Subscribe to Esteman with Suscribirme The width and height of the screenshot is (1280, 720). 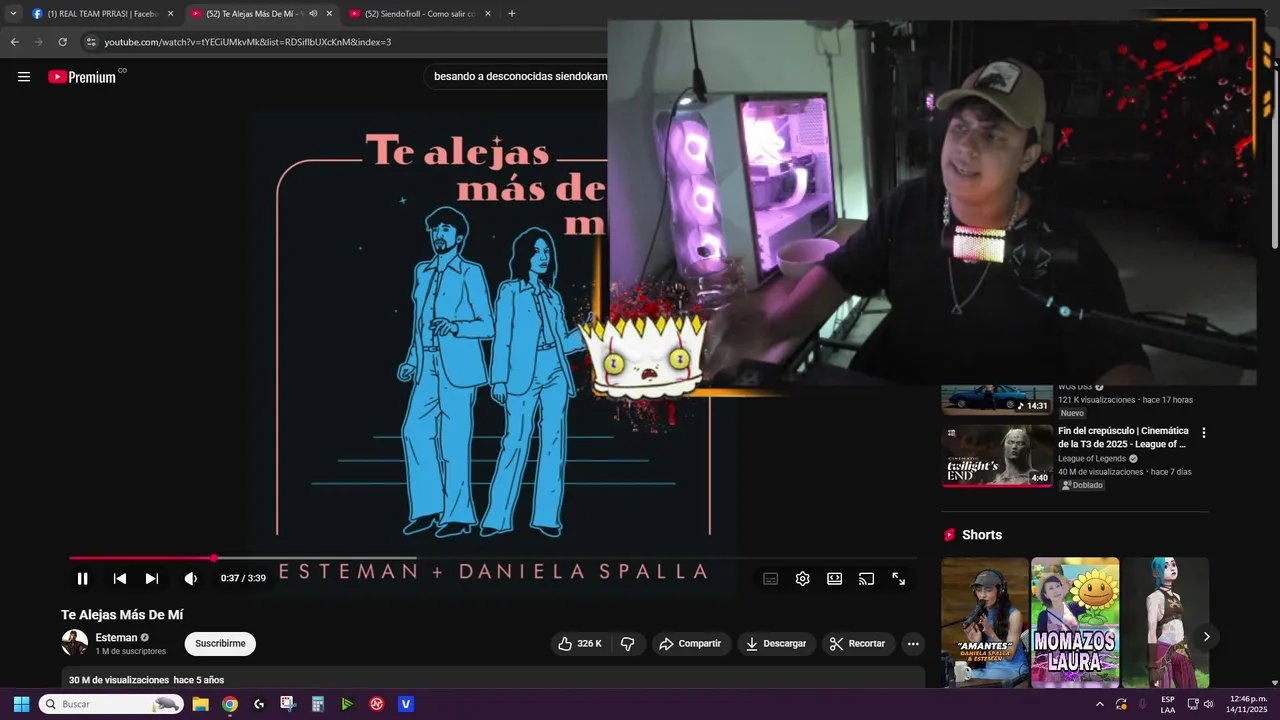tap(220, 644)
